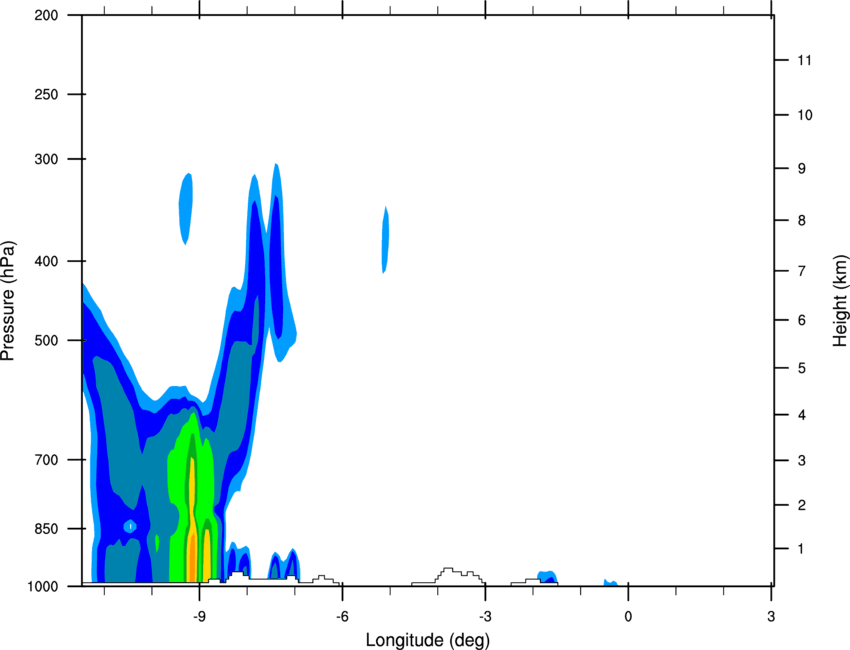Click the 400 pressure tick label
The width and height of the screenshot is (850, 650).
point(47,261)
